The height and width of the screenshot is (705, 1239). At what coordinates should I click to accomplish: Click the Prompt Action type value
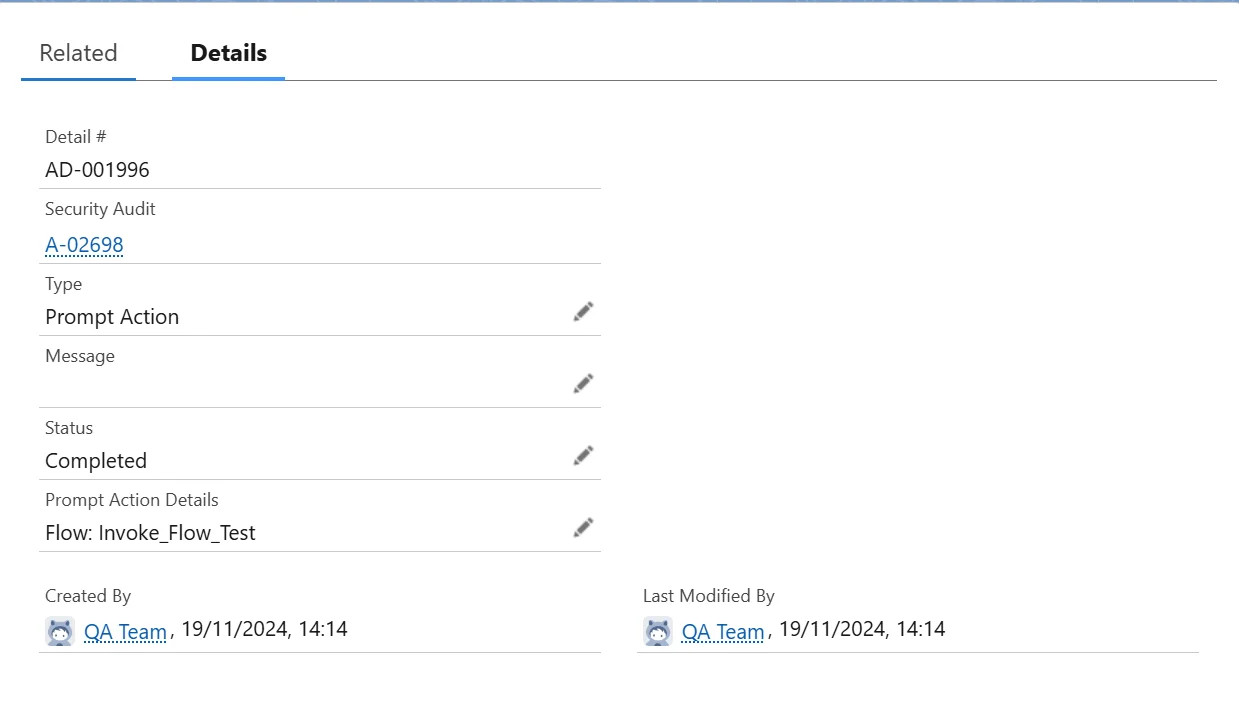point(112,317)
